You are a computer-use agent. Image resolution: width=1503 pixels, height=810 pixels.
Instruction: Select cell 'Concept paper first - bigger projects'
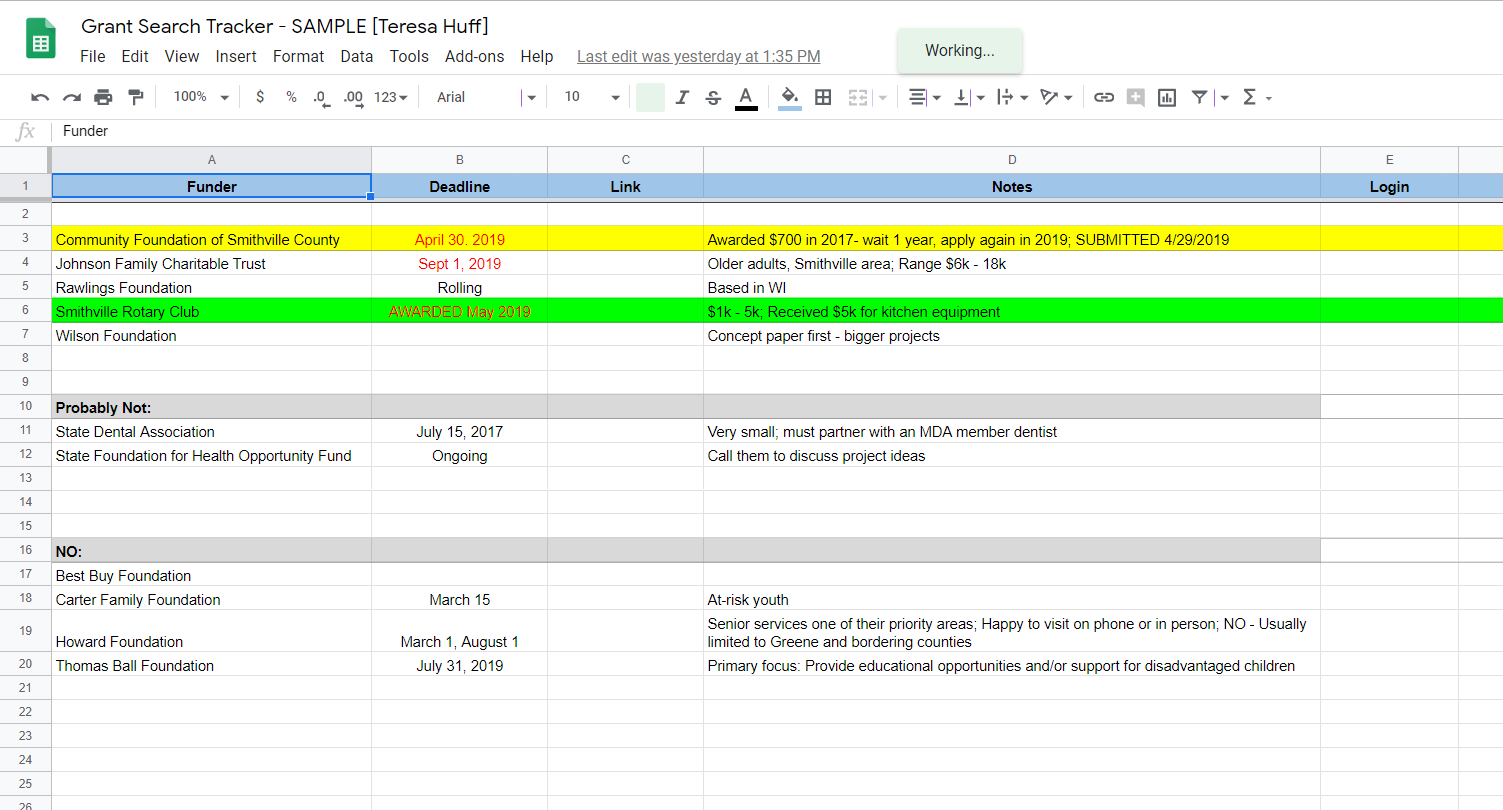tap(1012, 335)
